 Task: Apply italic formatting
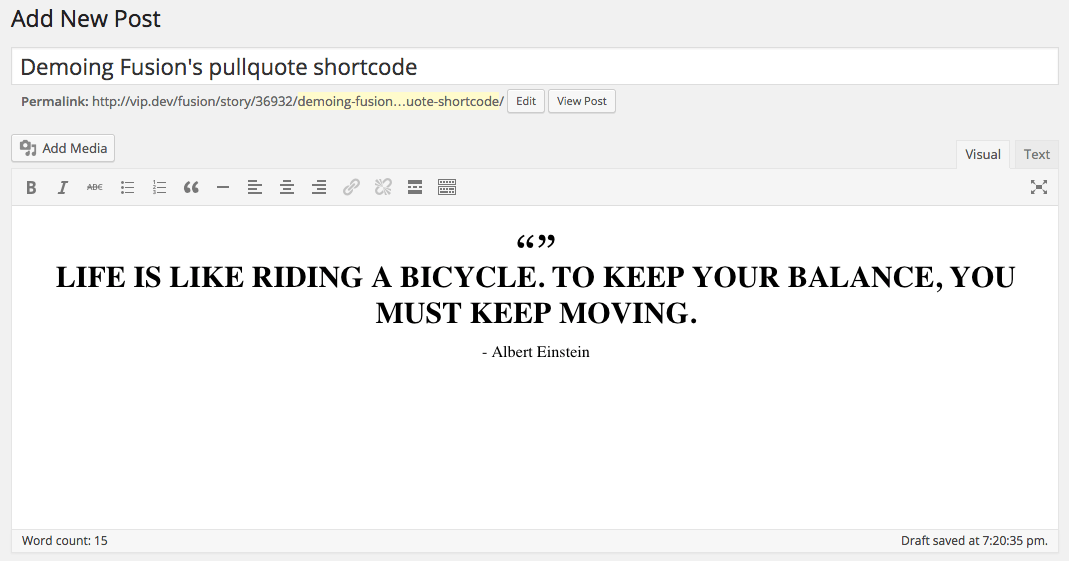point(63,187)
